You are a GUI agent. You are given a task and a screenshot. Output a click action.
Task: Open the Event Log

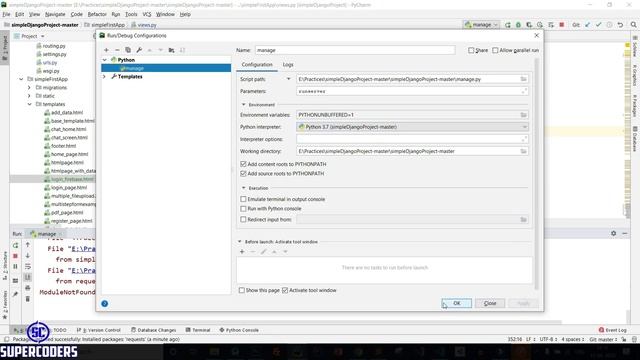612,330
